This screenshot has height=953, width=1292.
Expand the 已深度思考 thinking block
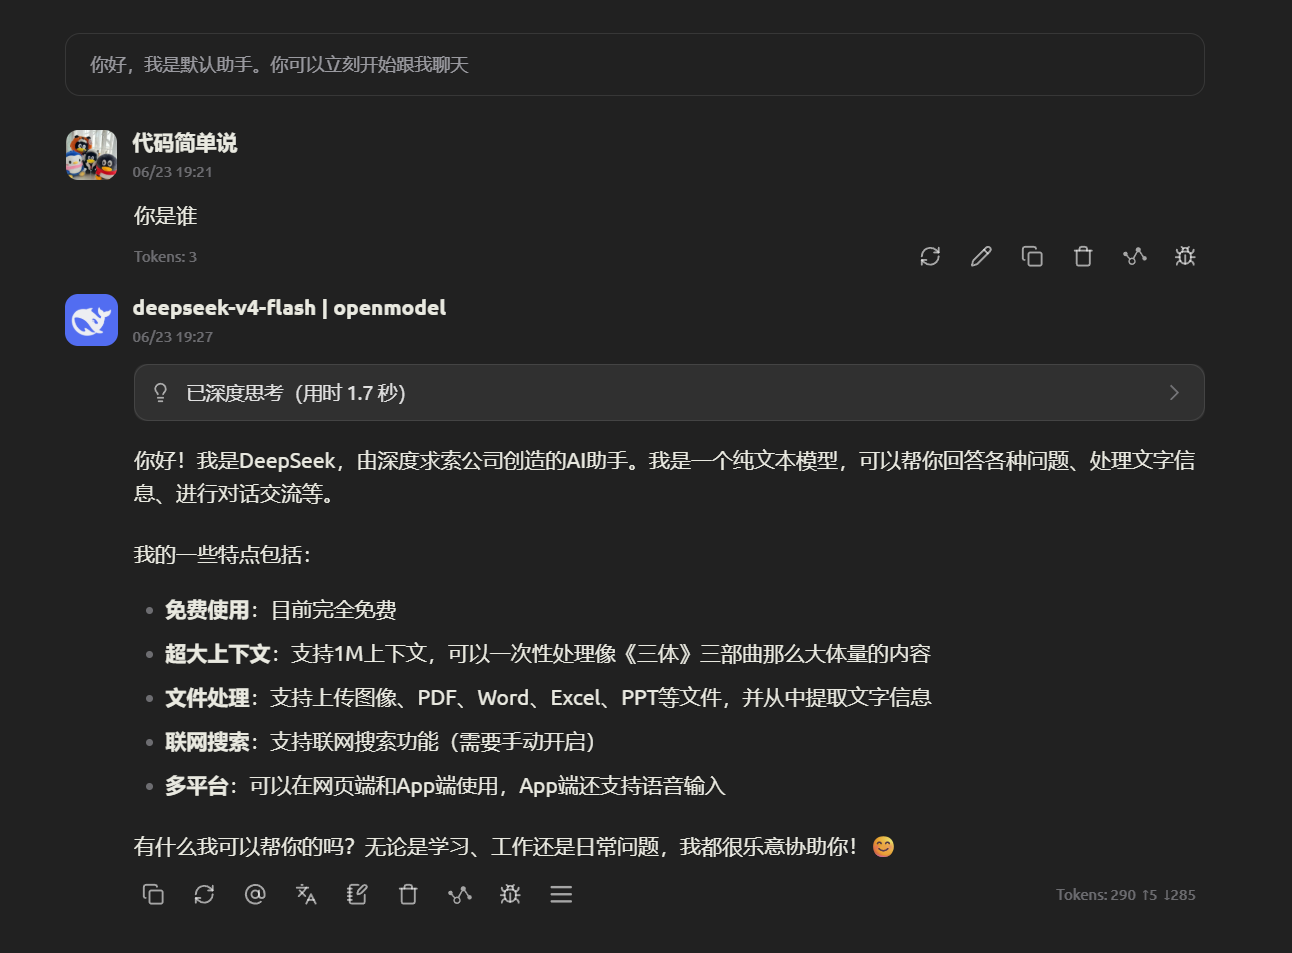click(x=669, y=393)
